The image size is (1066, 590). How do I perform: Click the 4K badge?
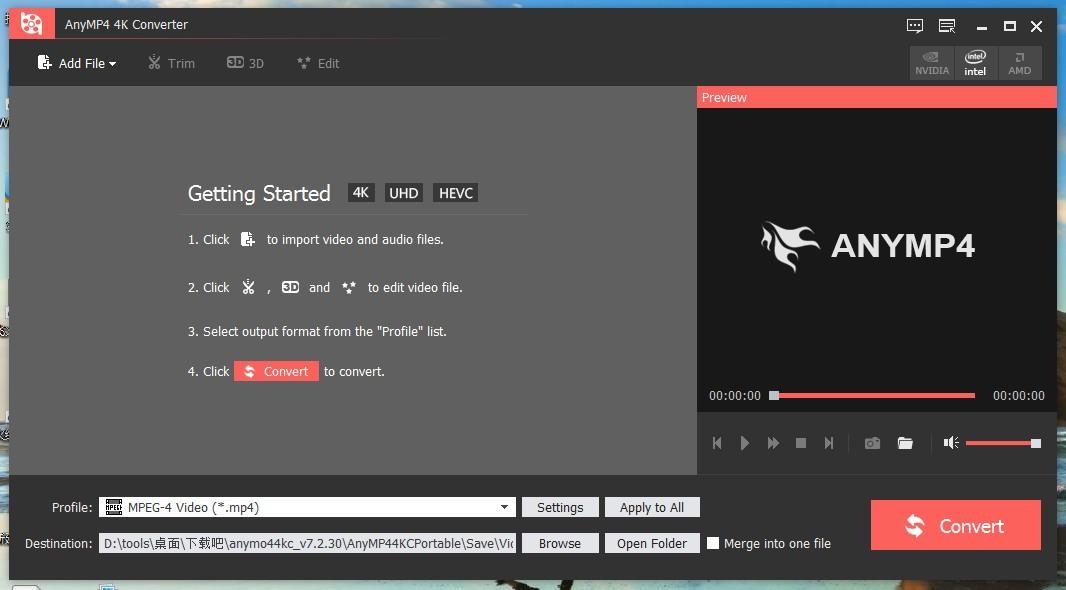coord(361,192)
